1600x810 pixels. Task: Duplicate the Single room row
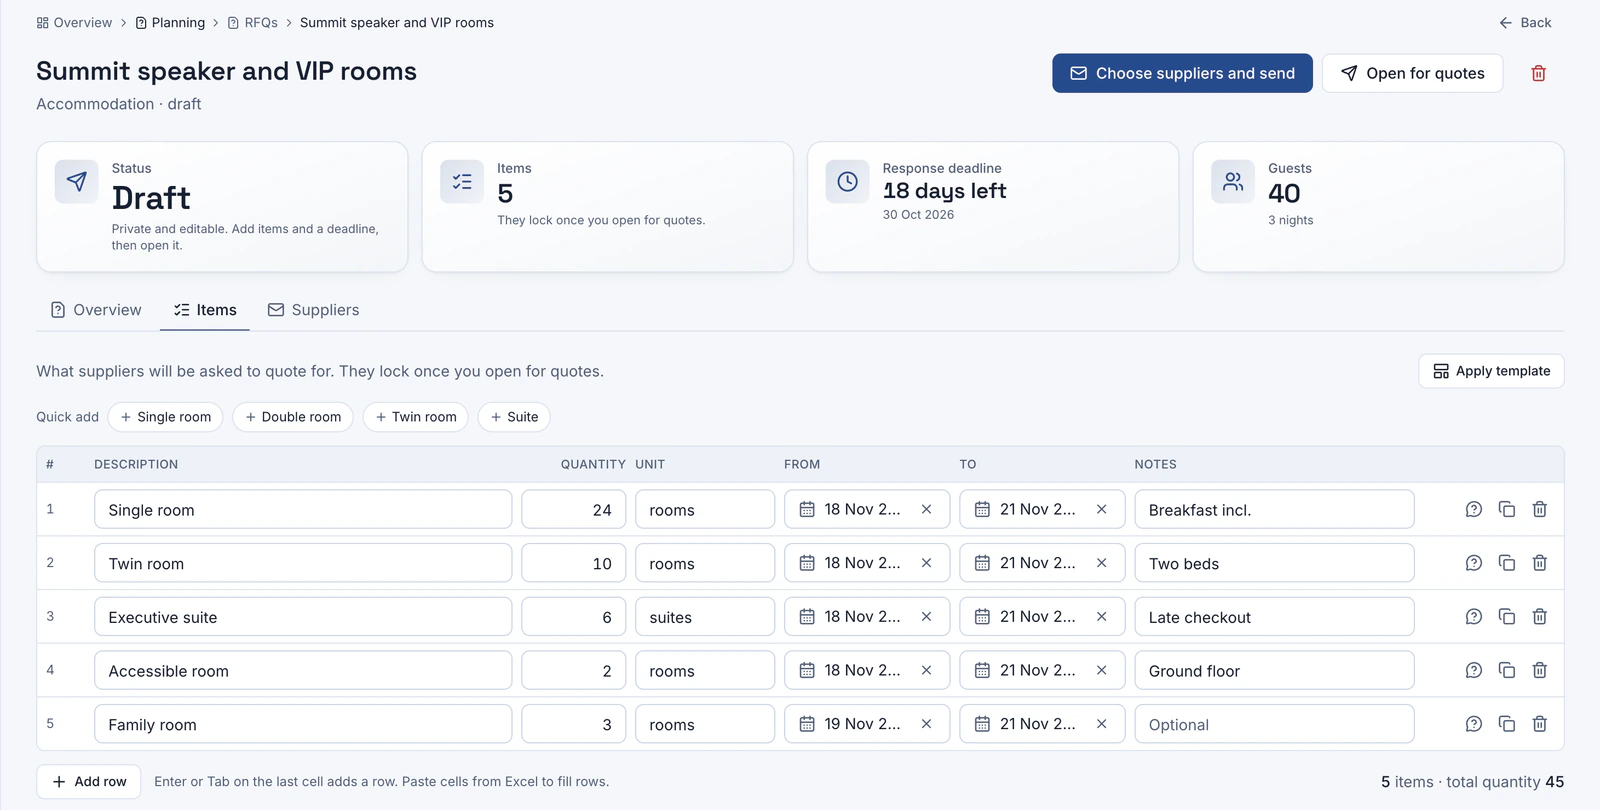pyautogui.click(x=1507, y=509)
